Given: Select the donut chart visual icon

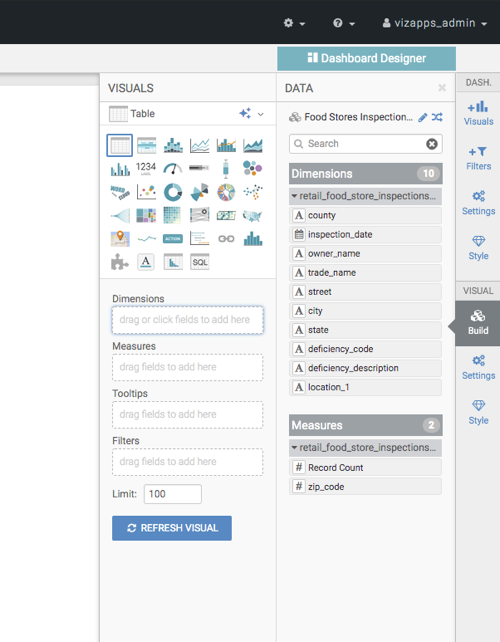Looking at the screenshot, I should coord(173,192).
